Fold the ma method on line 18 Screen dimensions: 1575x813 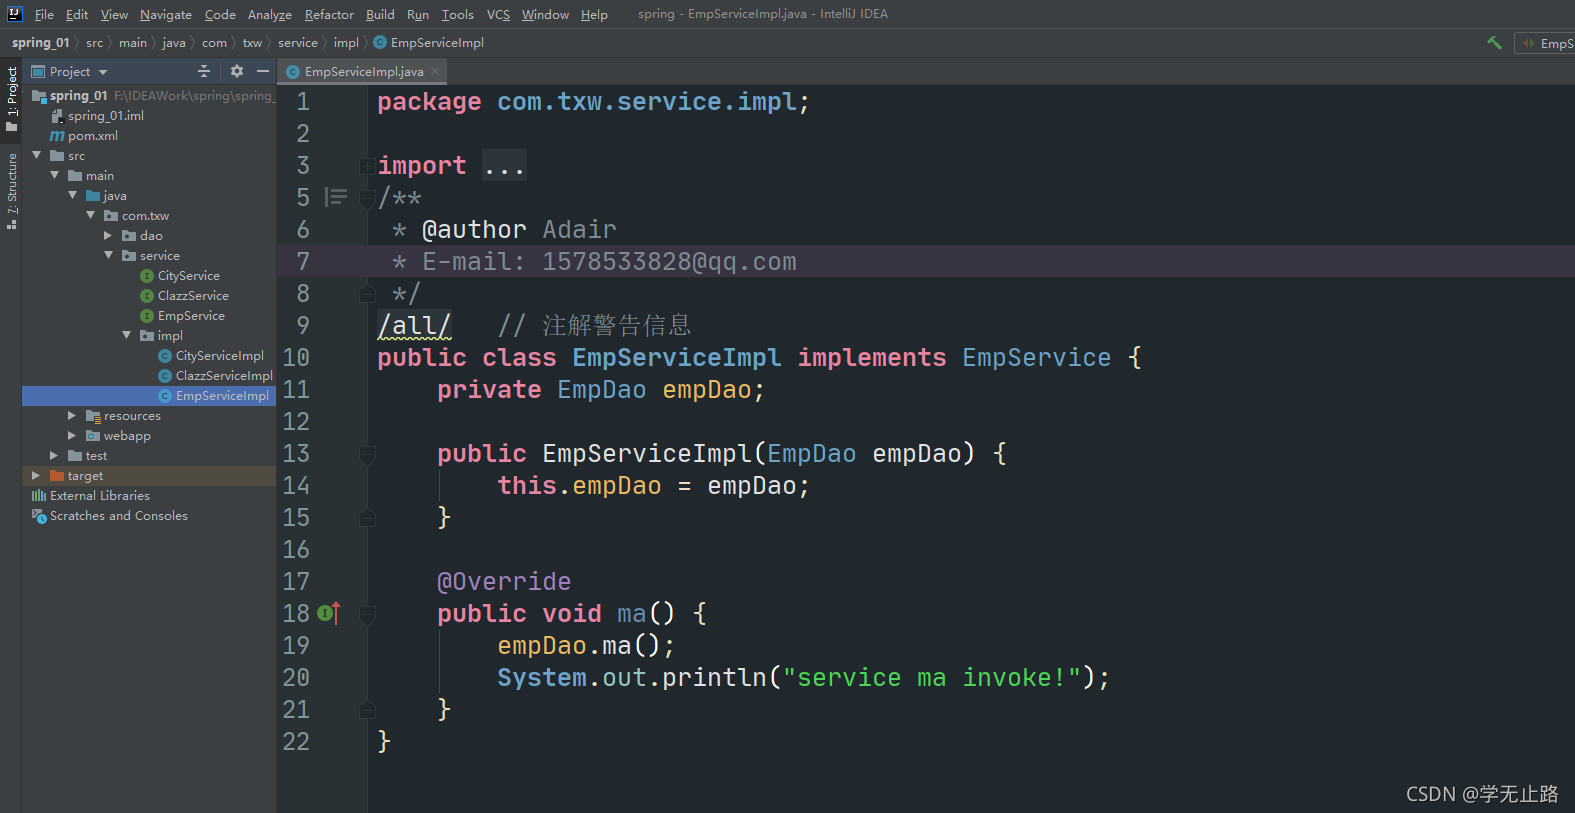pyautogui.click(x=367, y=613)
